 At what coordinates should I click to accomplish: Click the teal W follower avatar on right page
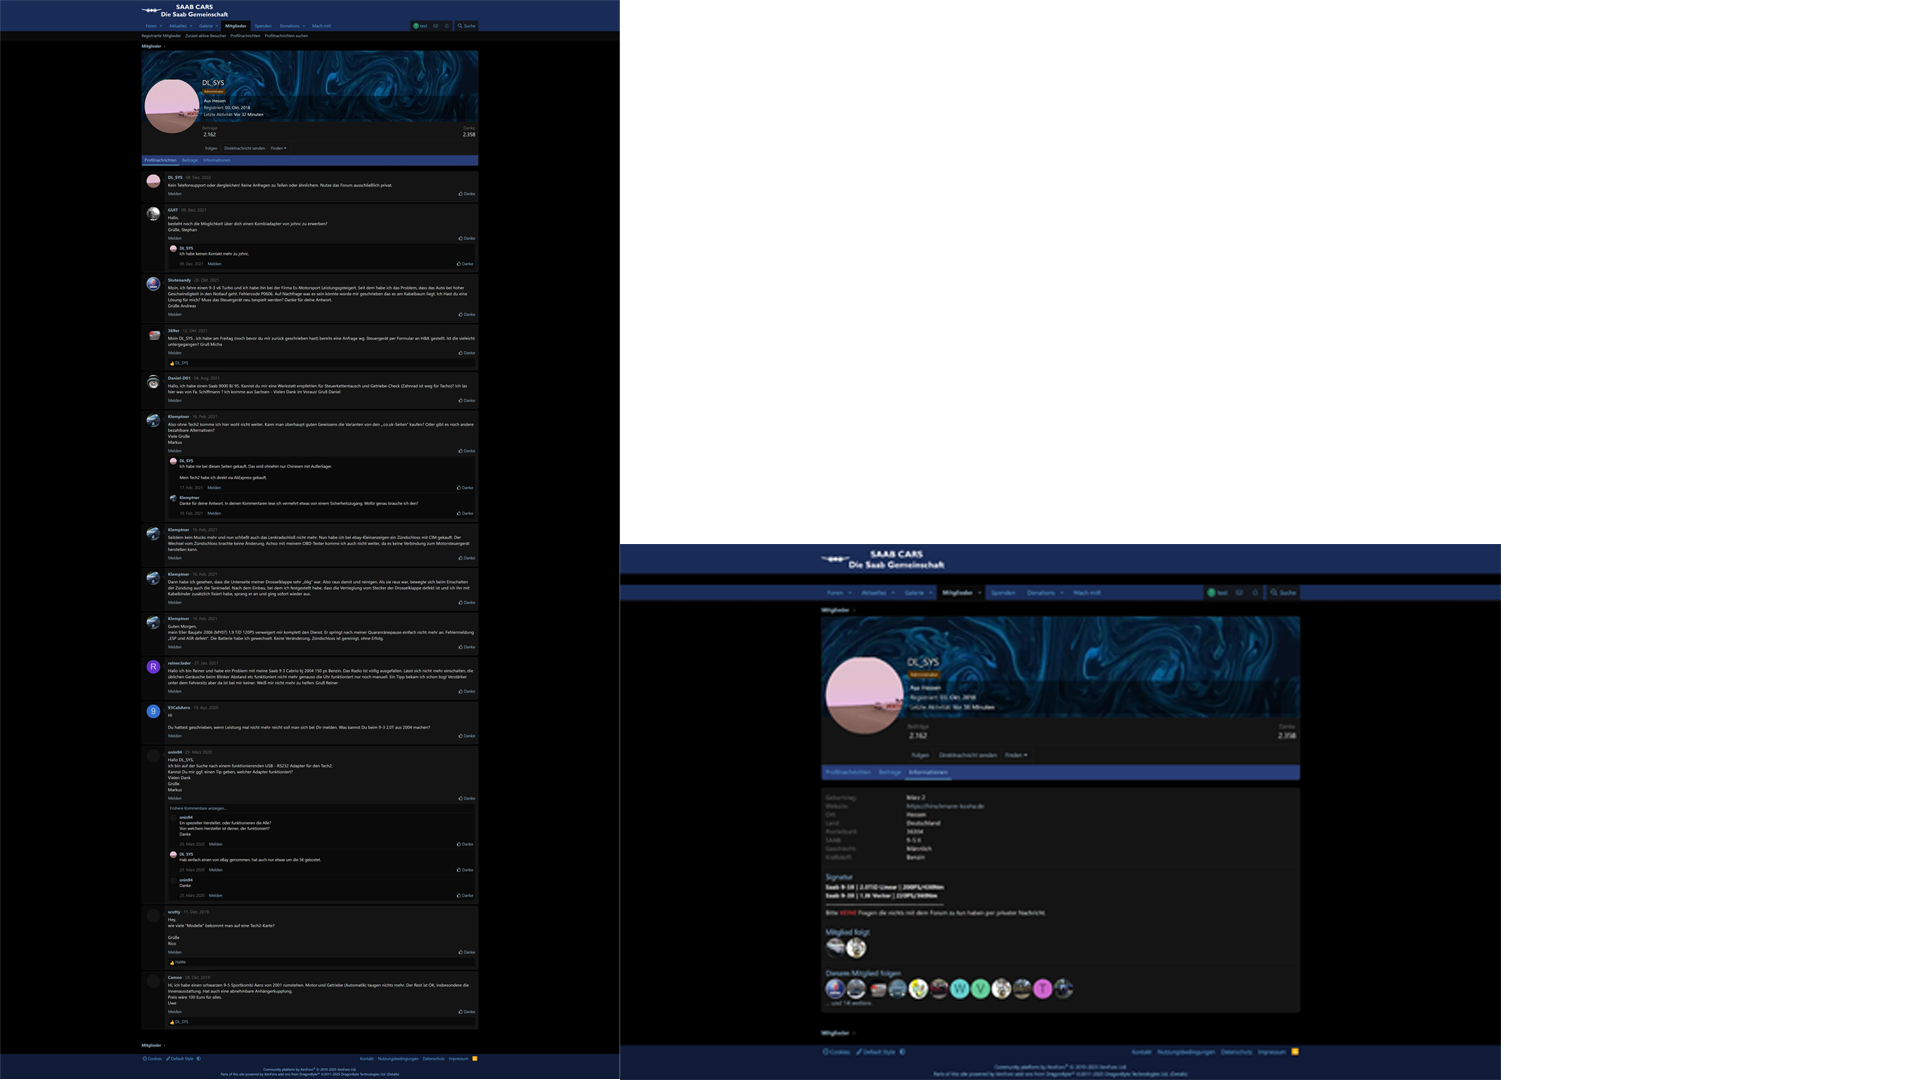[960, 989]
